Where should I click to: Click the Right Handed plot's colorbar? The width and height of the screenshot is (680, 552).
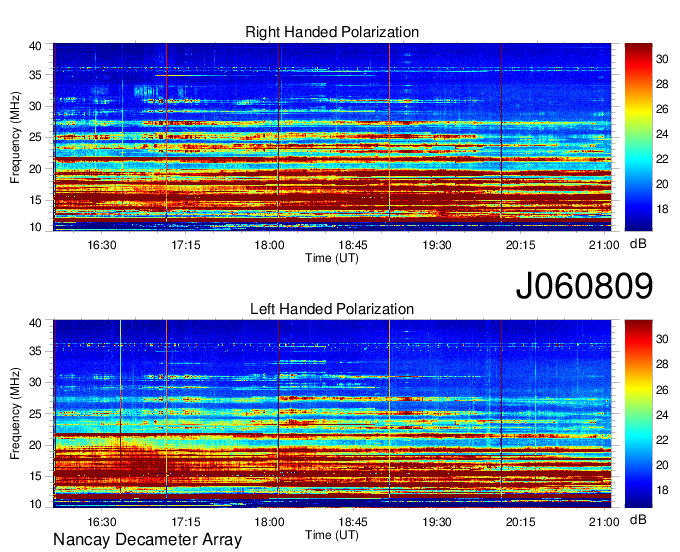(638, 137)
